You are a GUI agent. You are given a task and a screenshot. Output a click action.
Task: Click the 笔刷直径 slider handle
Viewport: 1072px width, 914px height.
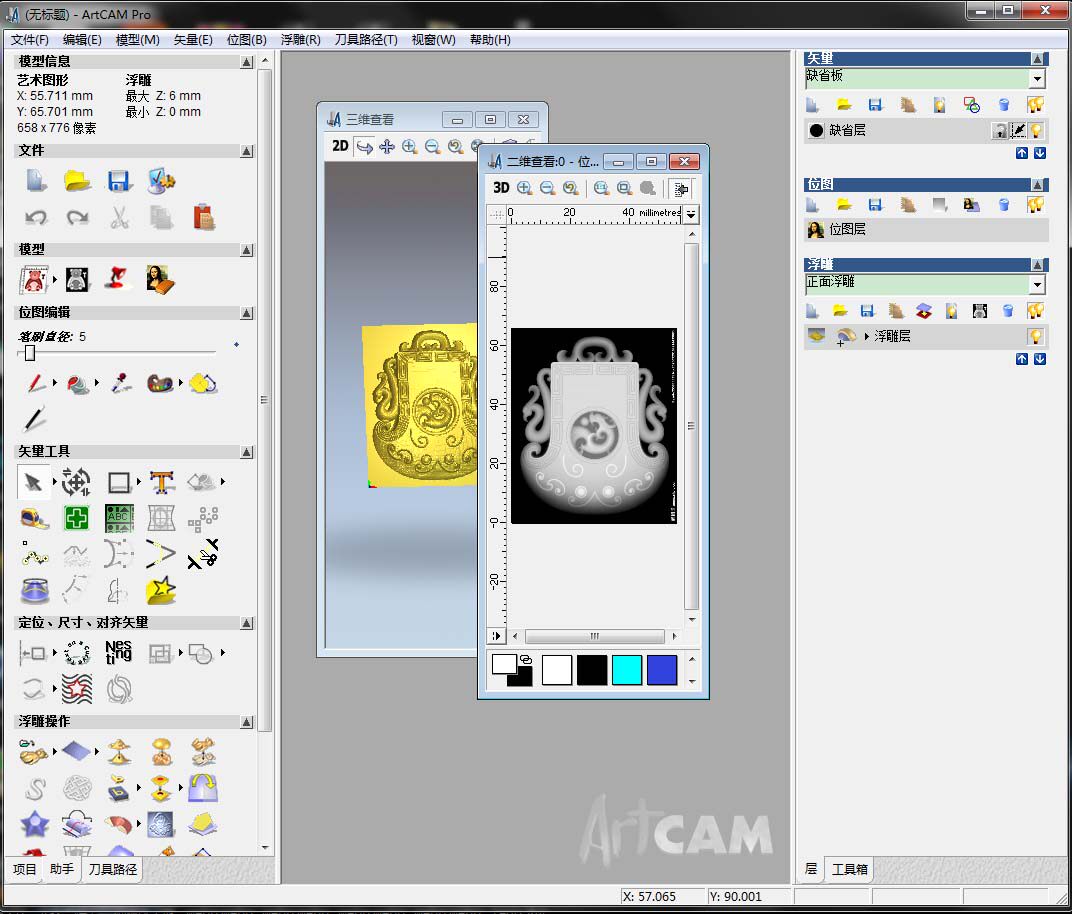point(29,353)
